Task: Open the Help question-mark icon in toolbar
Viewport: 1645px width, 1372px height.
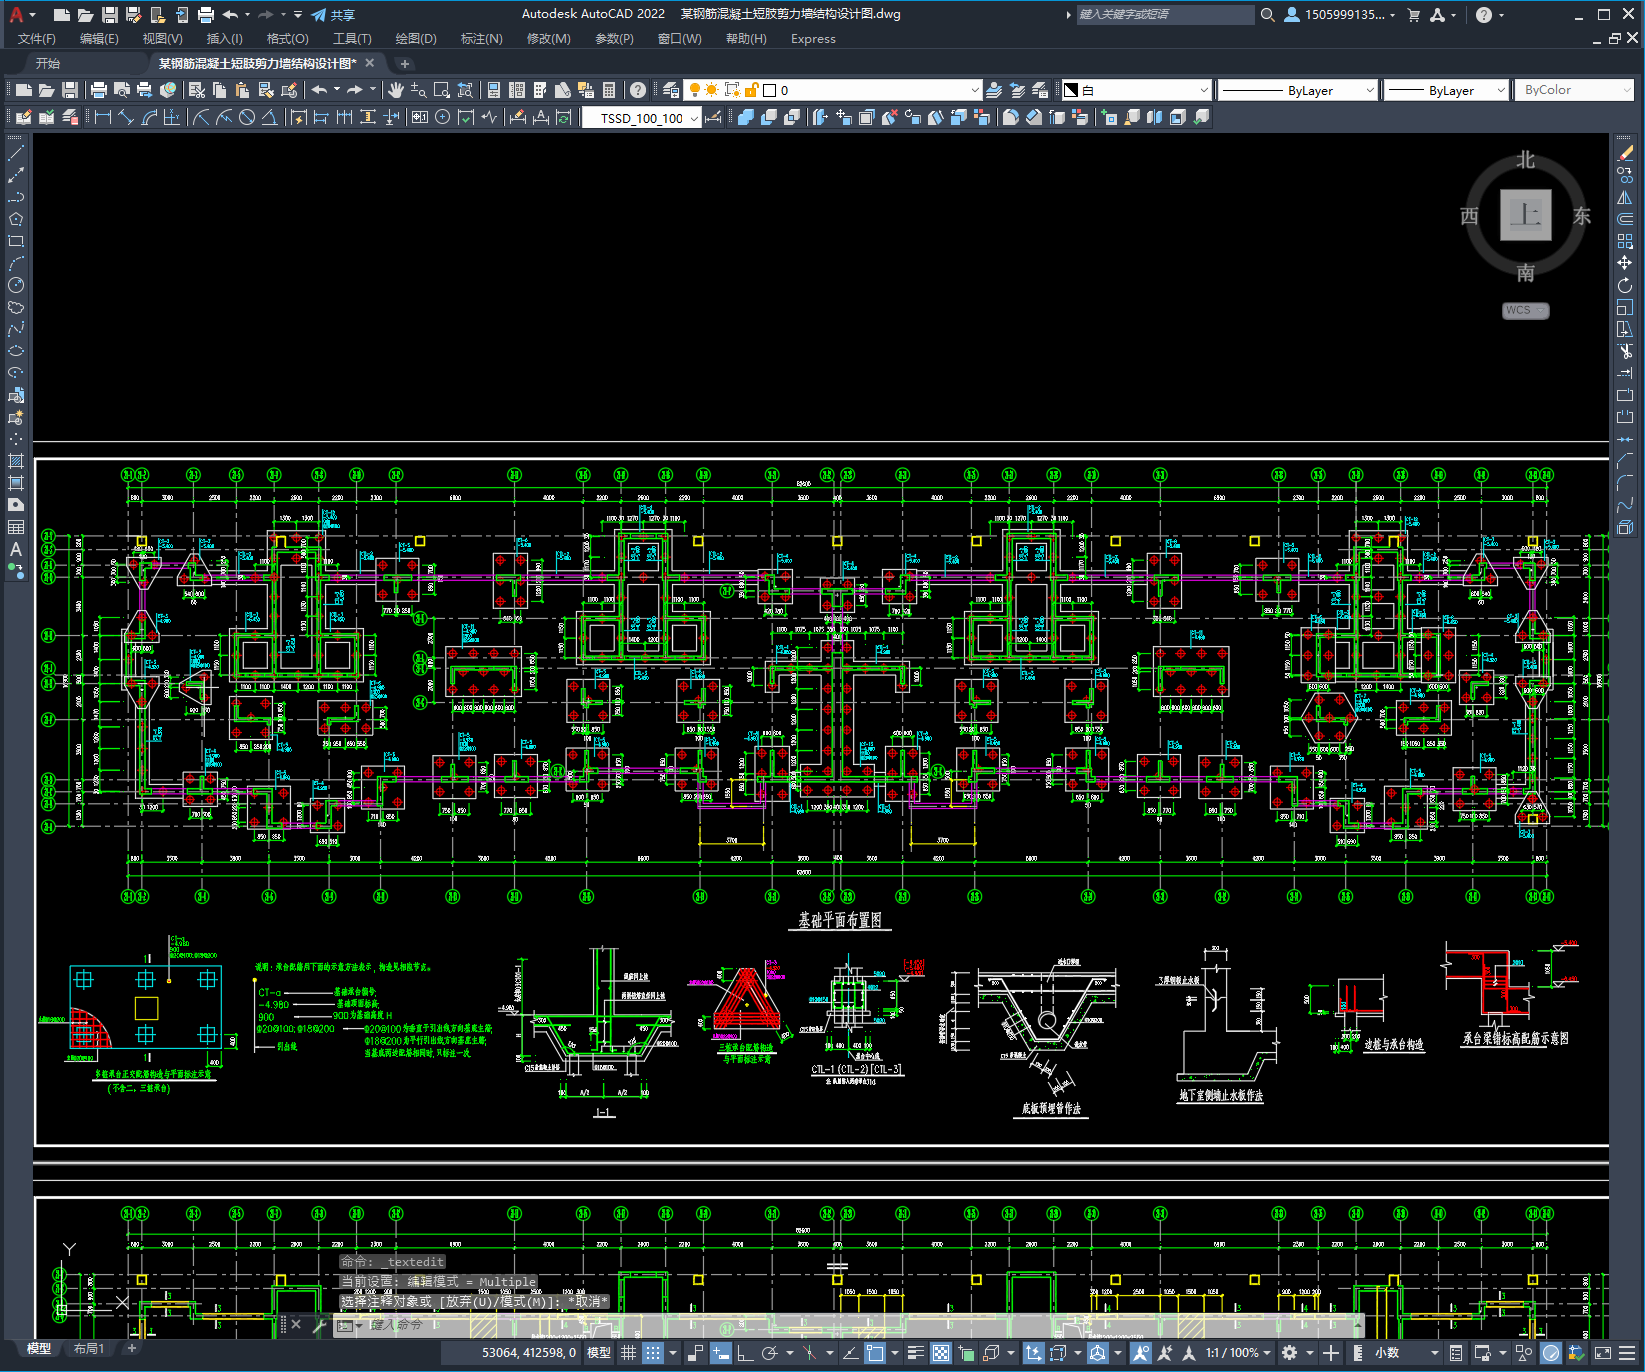Action: pos(638,90)
